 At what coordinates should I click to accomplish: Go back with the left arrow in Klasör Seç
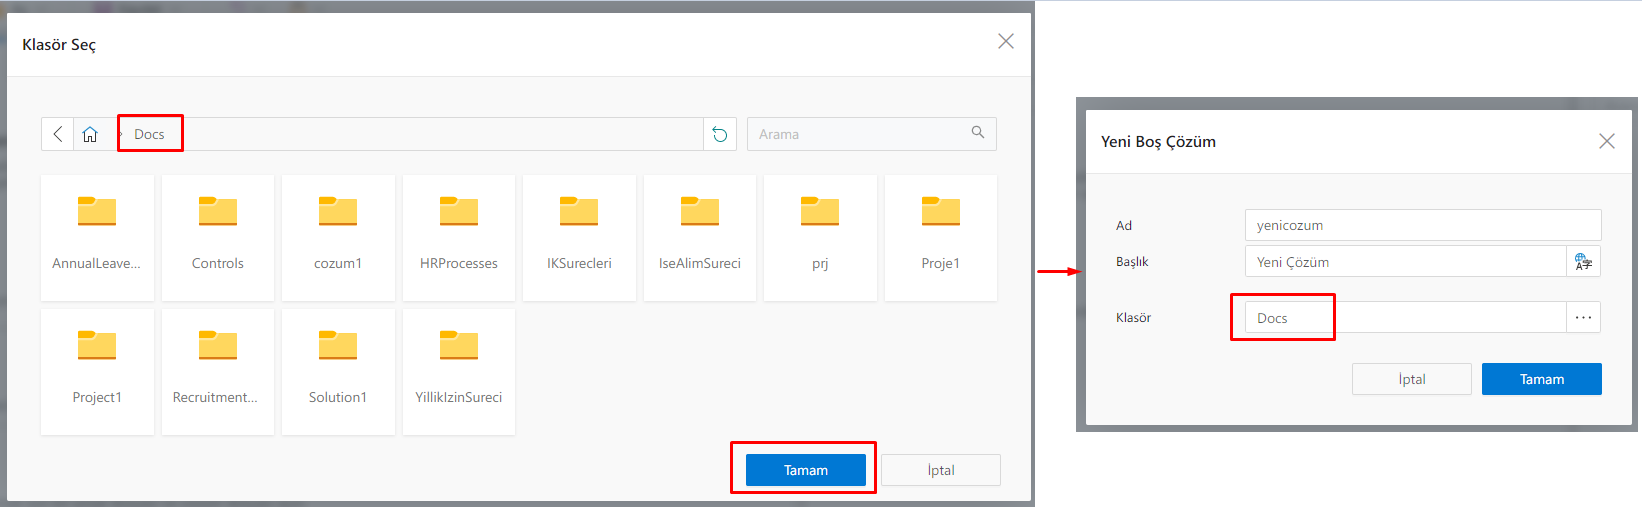click(x=58, y=134)
